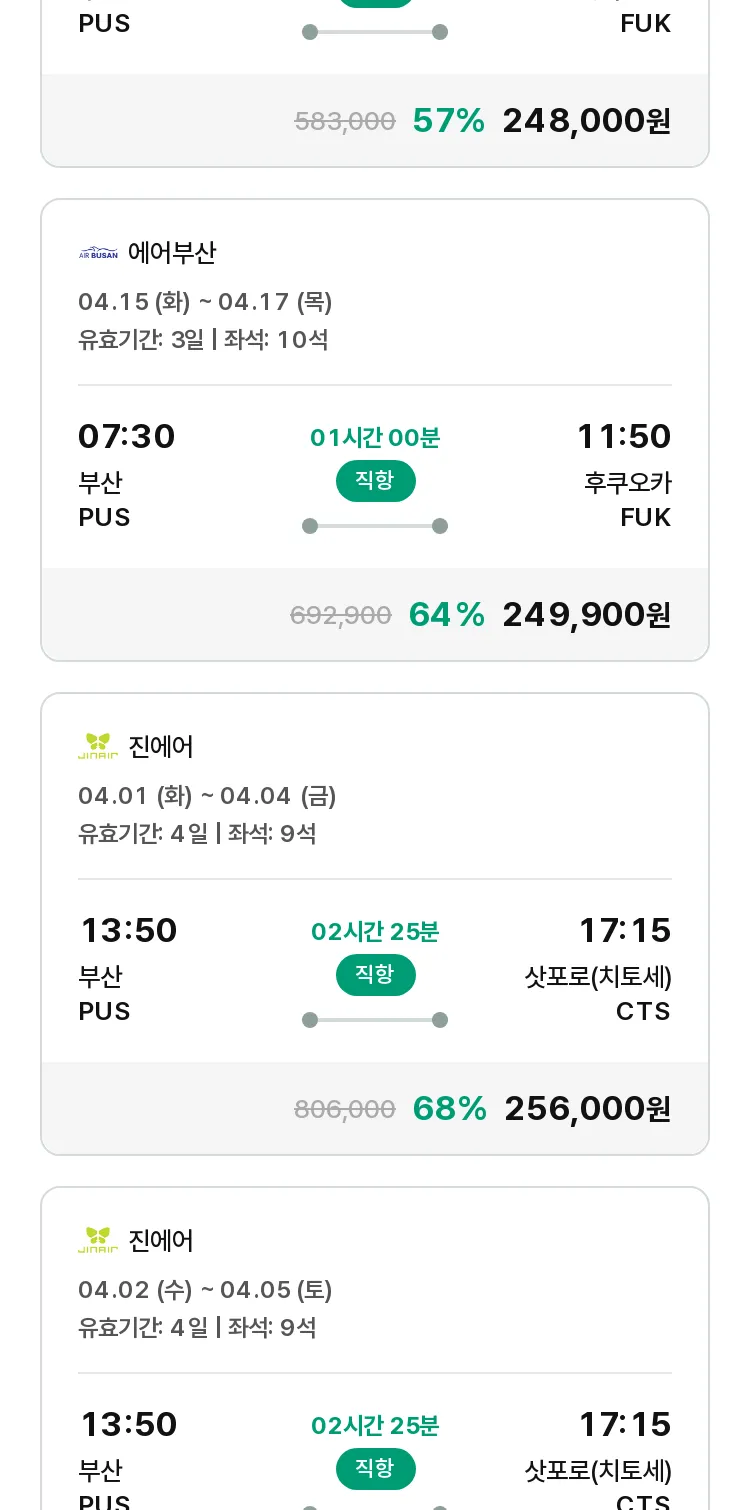This screenshot has width=750, height=1510.
Task: Open the 249,900원 Air Busan fare
Action: 586,614
